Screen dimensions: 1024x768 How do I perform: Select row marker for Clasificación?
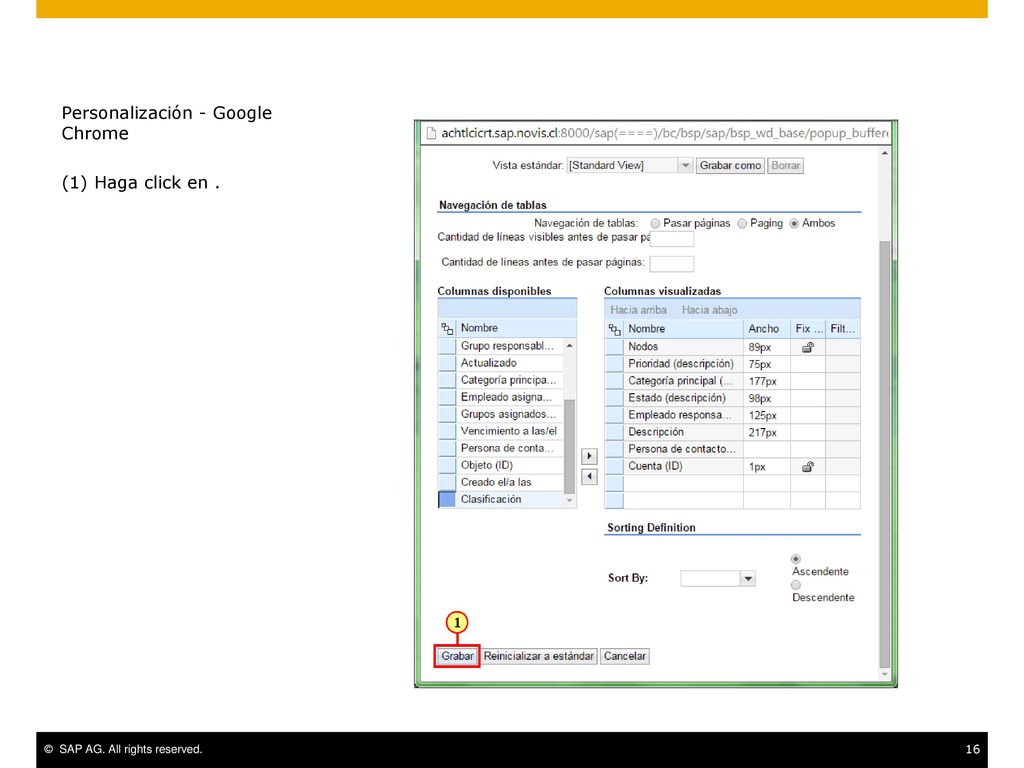pyautogui.click(x=447, y=500)
